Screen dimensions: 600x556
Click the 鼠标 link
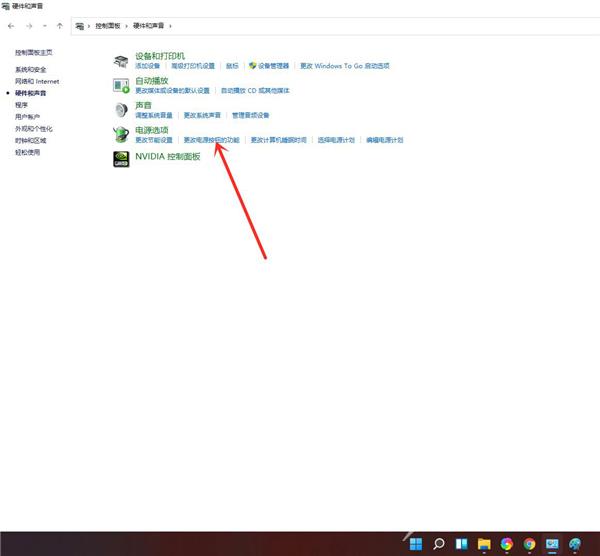[232, 66]
